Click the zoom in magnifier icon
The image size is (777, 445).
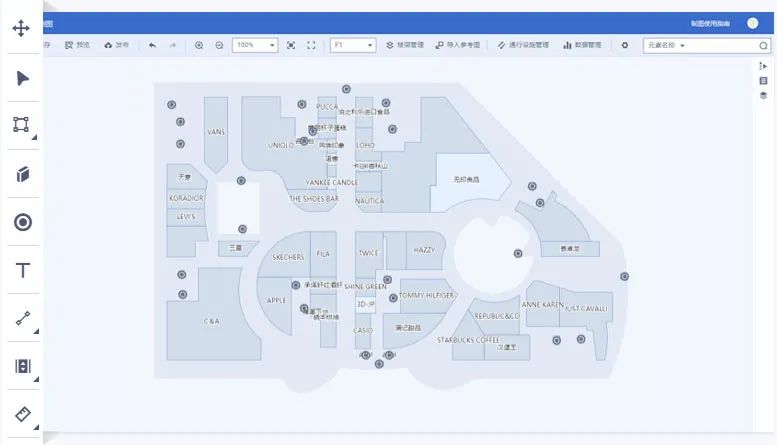[199, 45]
